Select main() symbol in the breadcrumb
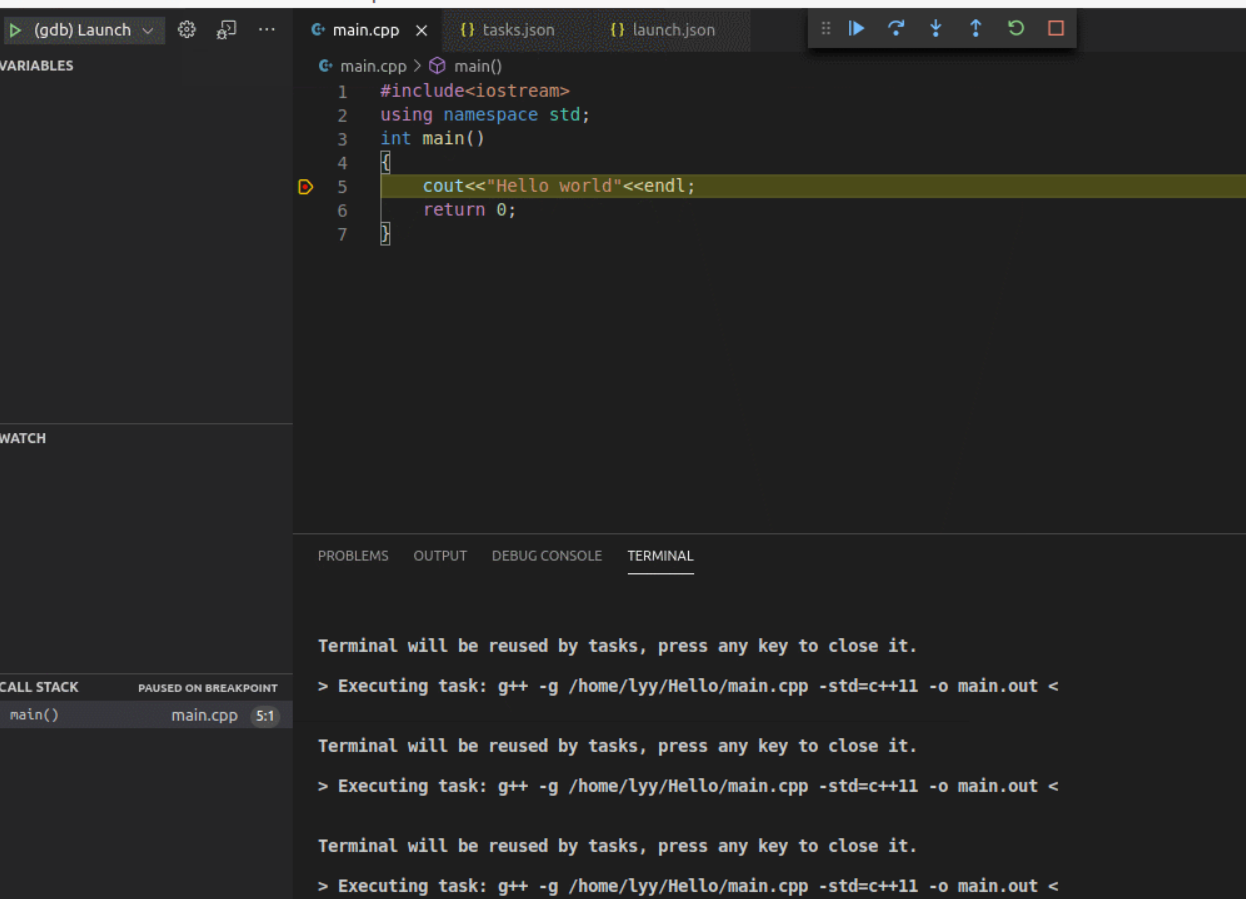This screenshot has width=1246, height=899. (478, 66)
